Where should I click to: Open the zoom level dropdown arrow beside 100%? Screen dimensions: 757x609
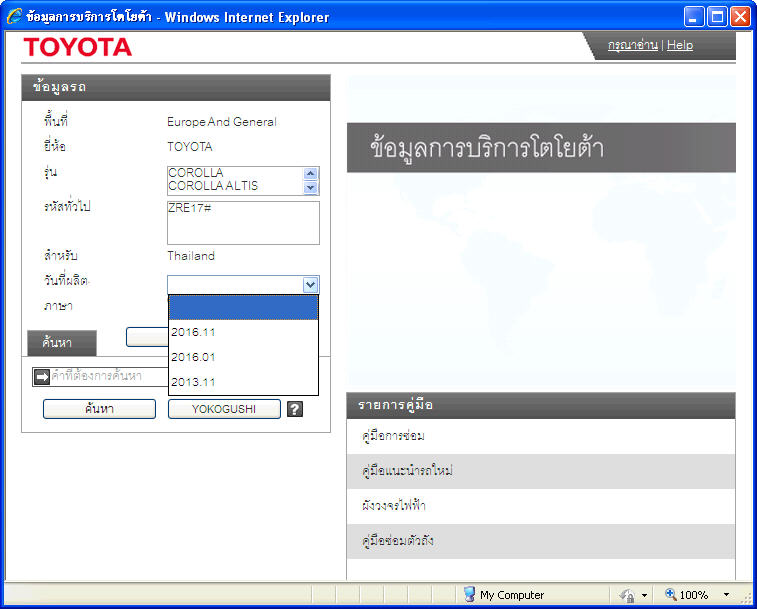pyautogui.click(x=726, y=595)
